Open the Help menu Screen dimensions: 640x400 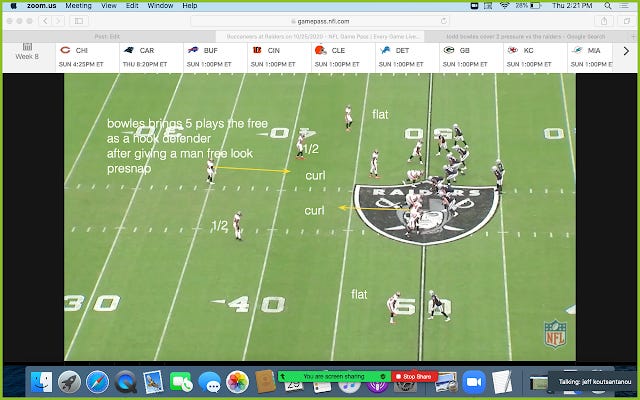tap(189, 6)
